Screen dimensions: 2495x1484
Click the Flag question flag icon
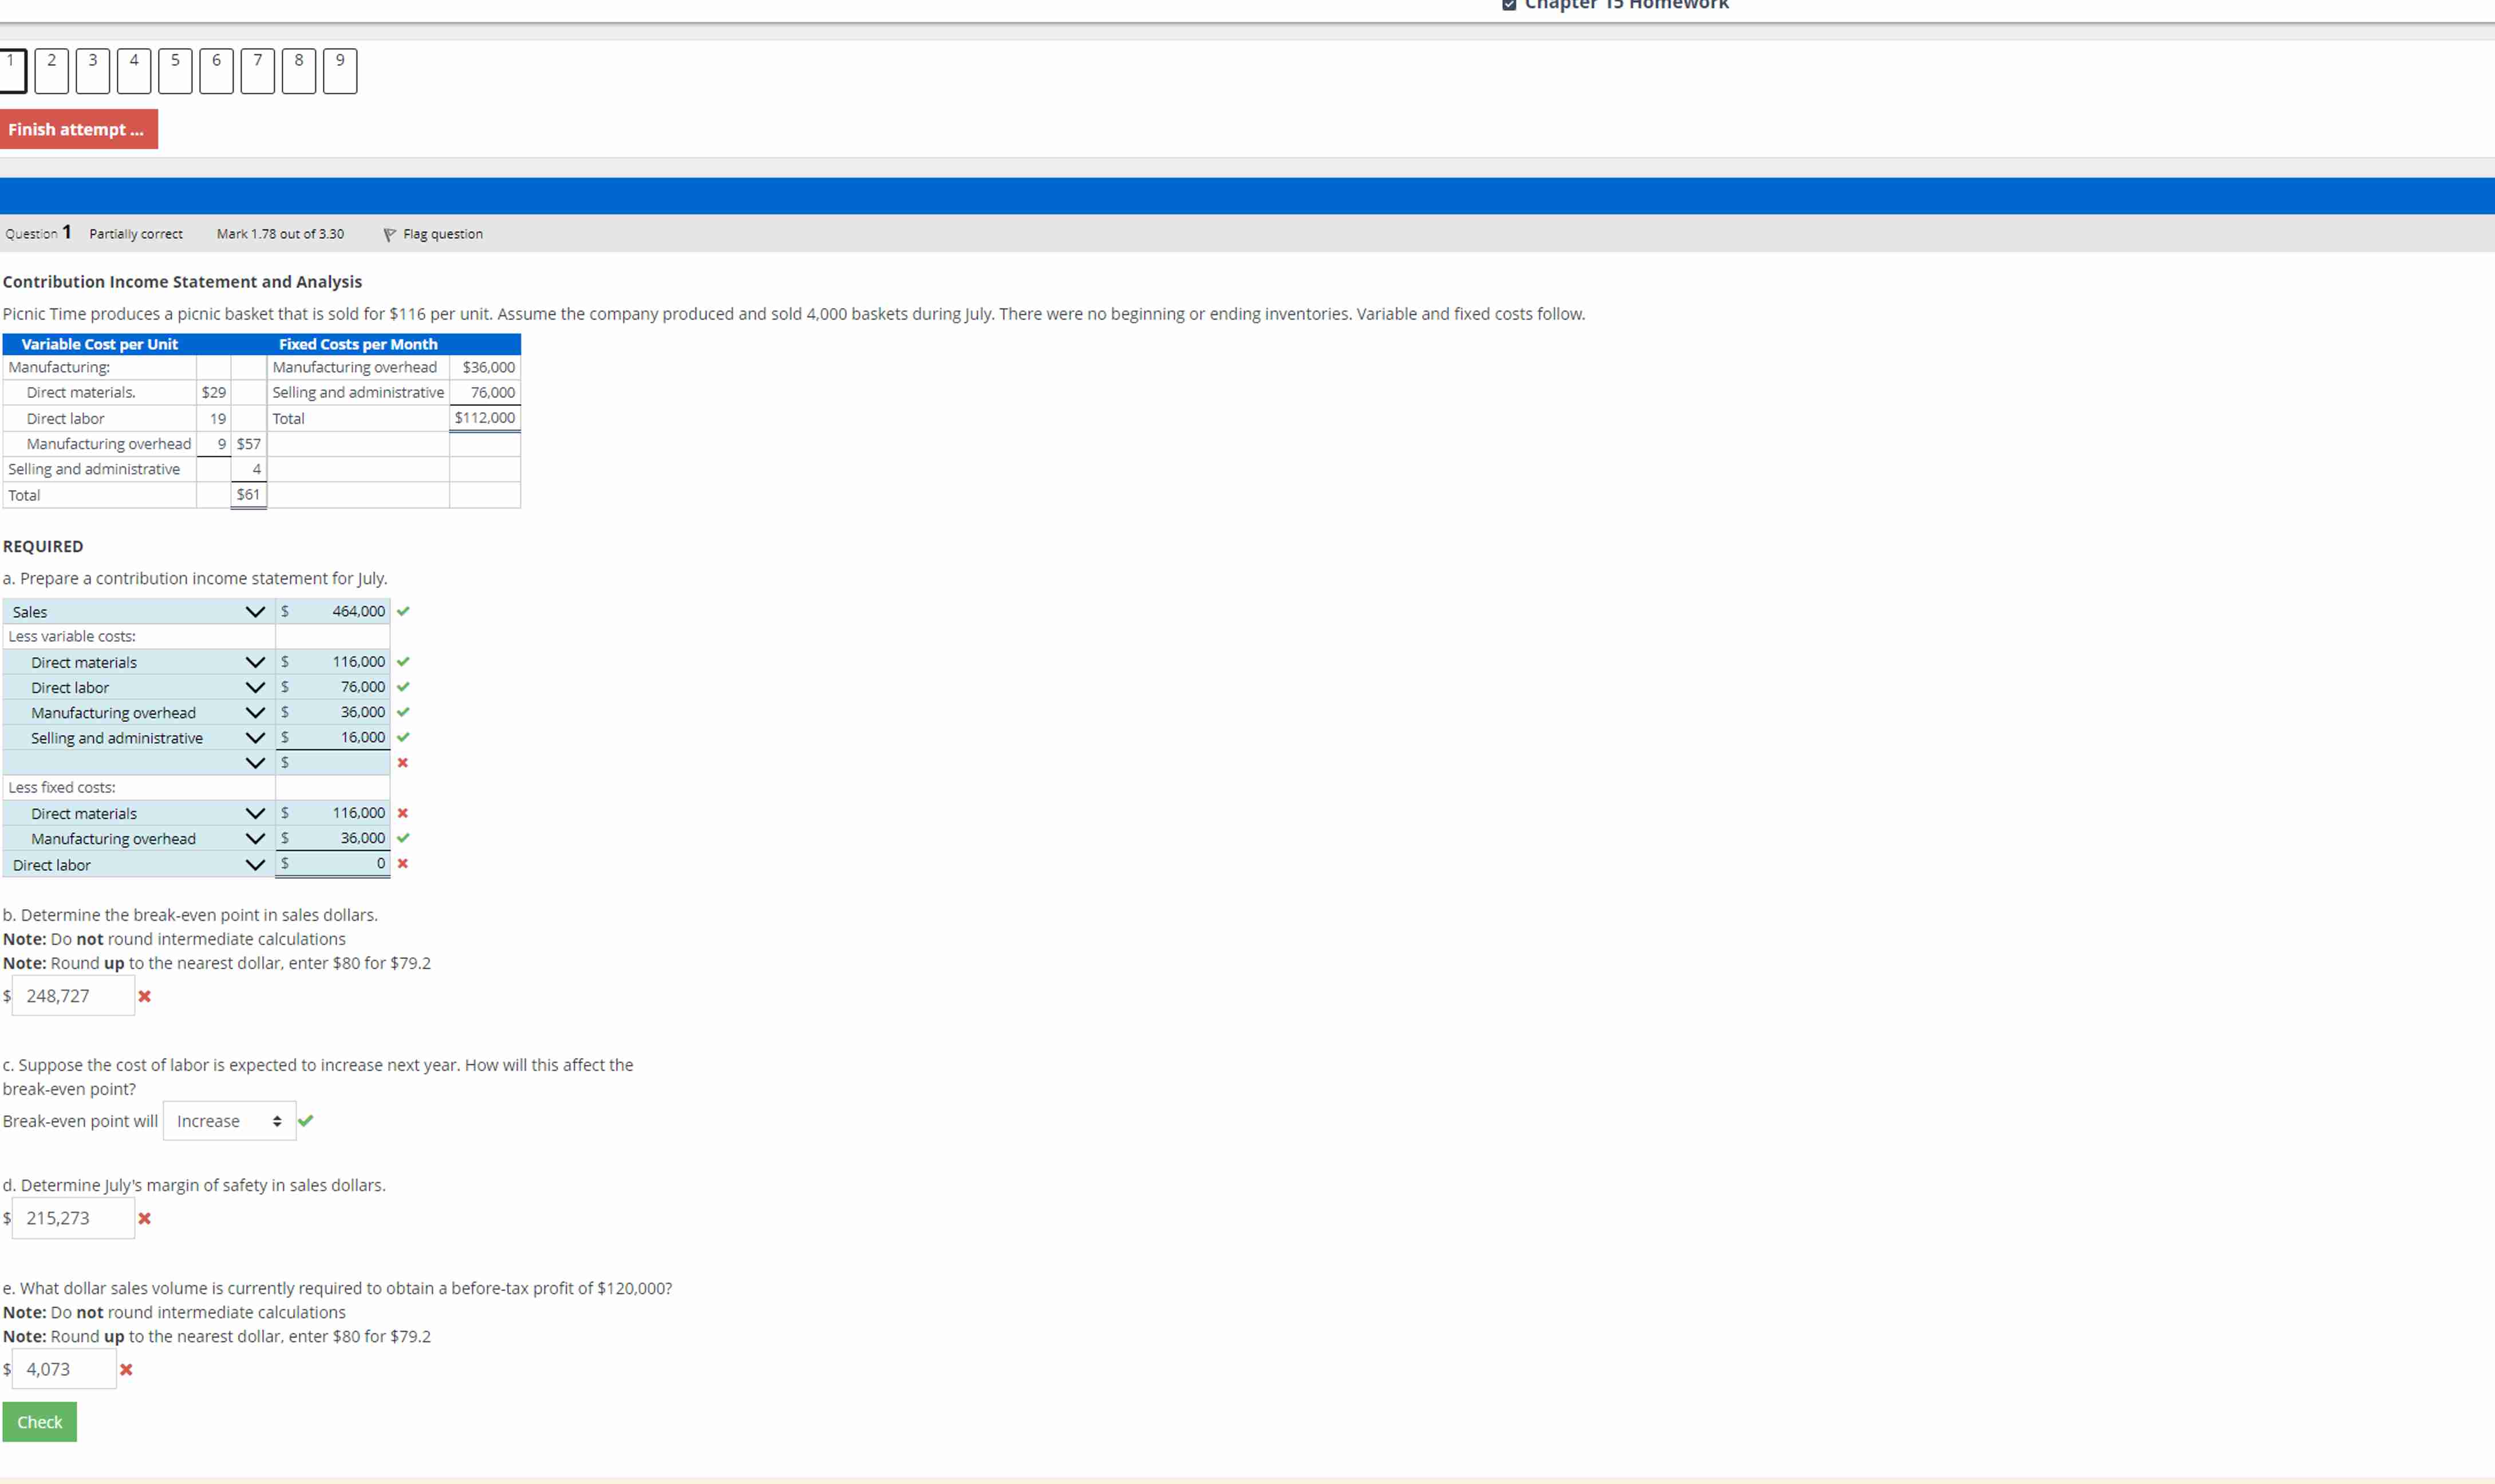389,234
